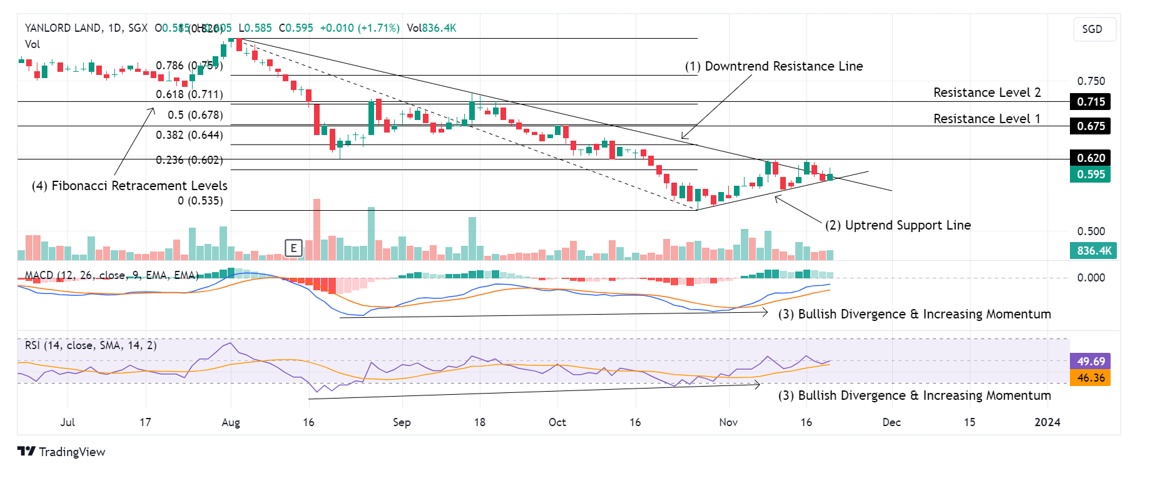Click the 0.500 price scale value
1160x481 pixels.
tap(1091, 232)
